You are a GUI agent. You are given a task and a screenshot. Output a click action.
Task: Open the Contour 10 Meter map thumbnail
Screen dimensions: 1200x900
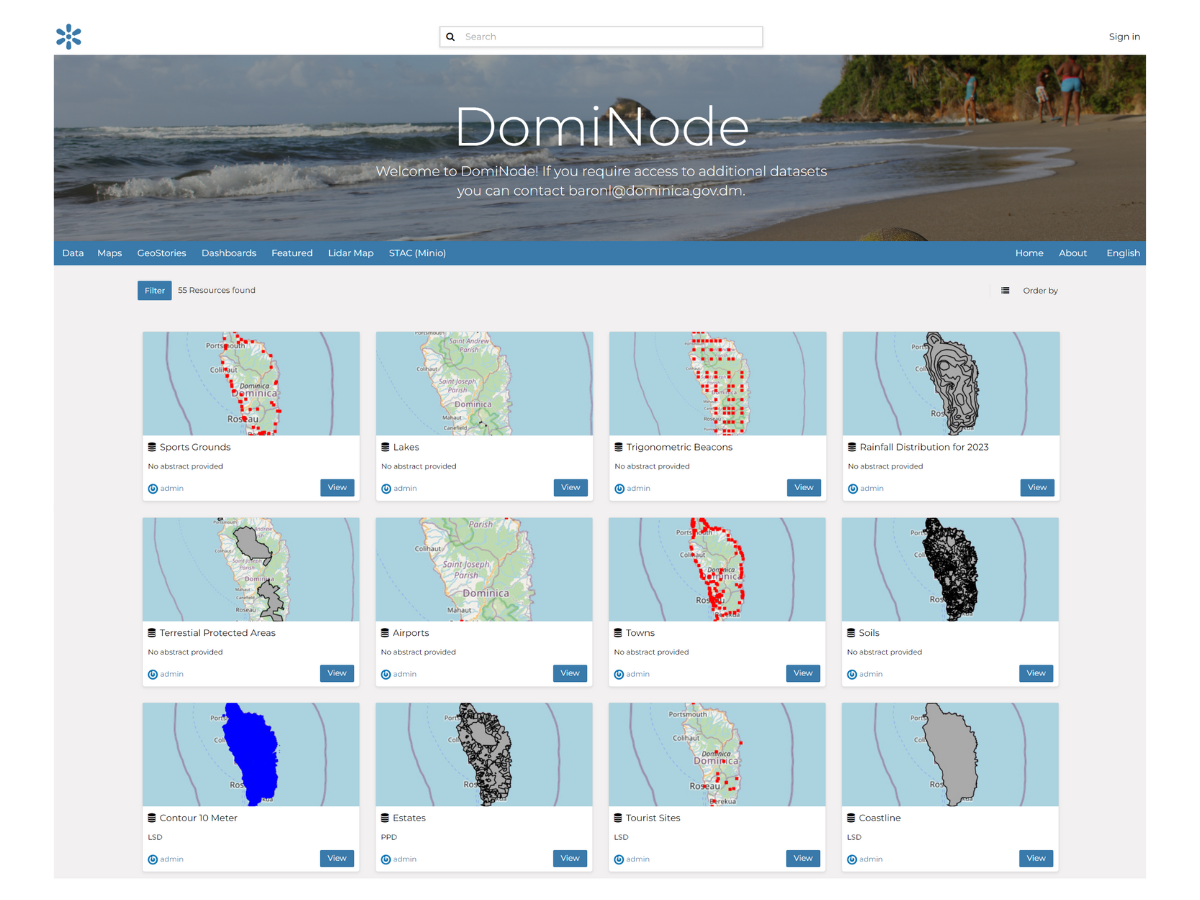[250, 755]
